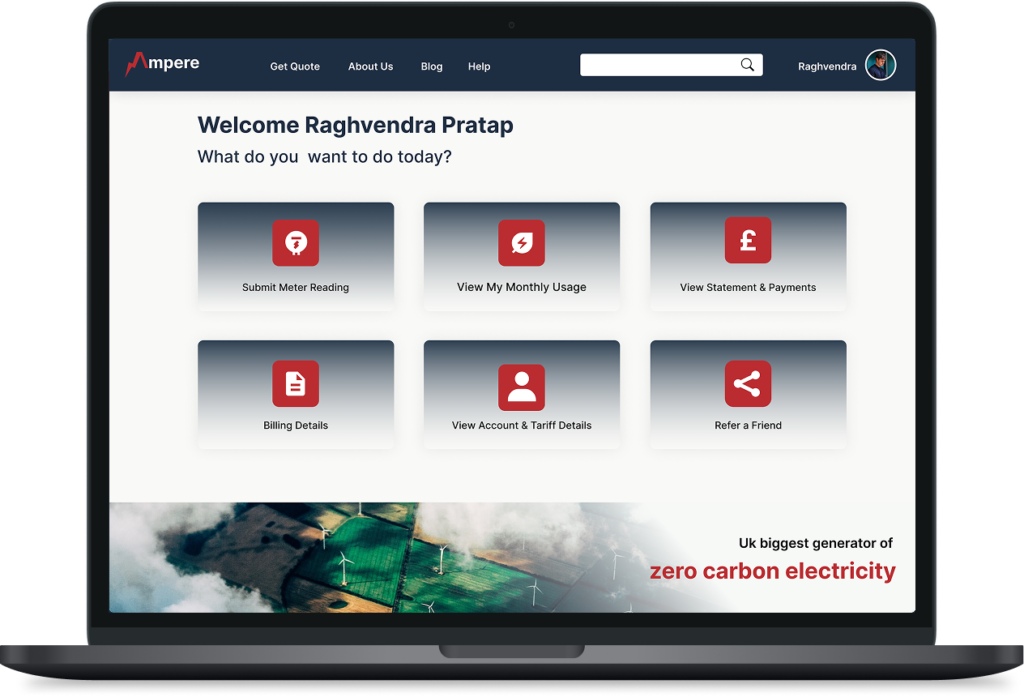
Task: Focus the search input field
Action: tap(671, 65)
